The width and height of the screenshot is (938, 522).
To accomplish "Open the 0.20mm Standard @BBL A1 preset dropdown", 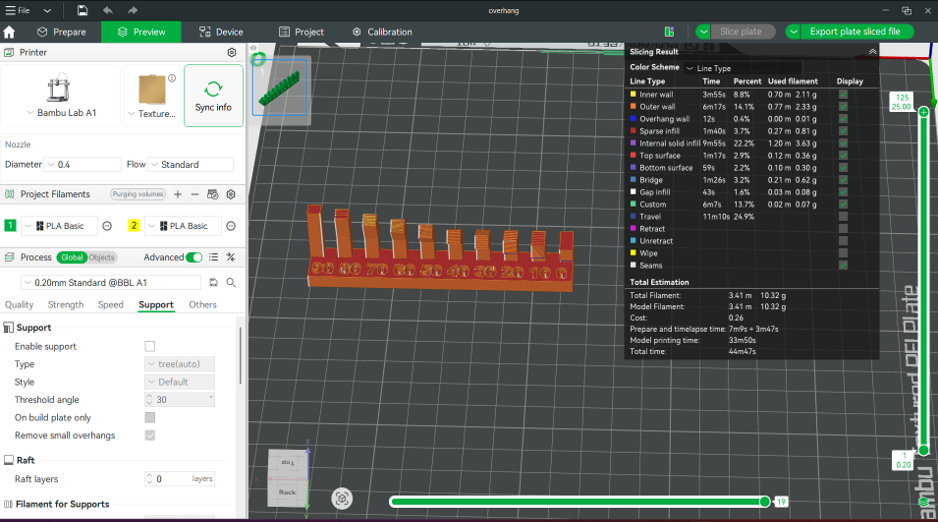I will coord(111,282).
